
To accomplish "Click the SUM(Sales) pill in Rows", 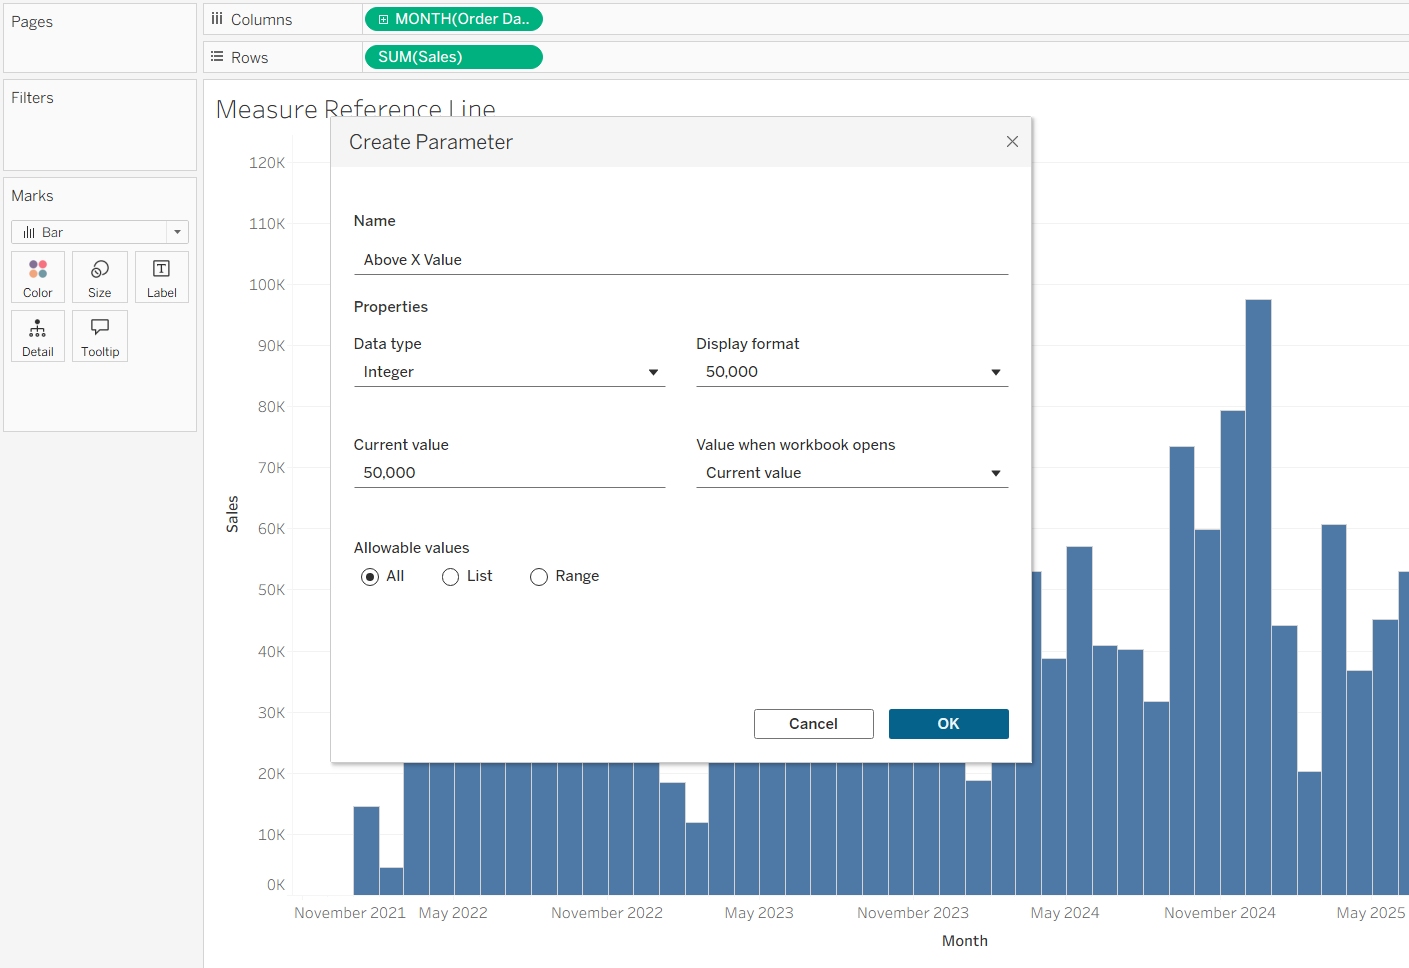I will click(x=453, y=57).
